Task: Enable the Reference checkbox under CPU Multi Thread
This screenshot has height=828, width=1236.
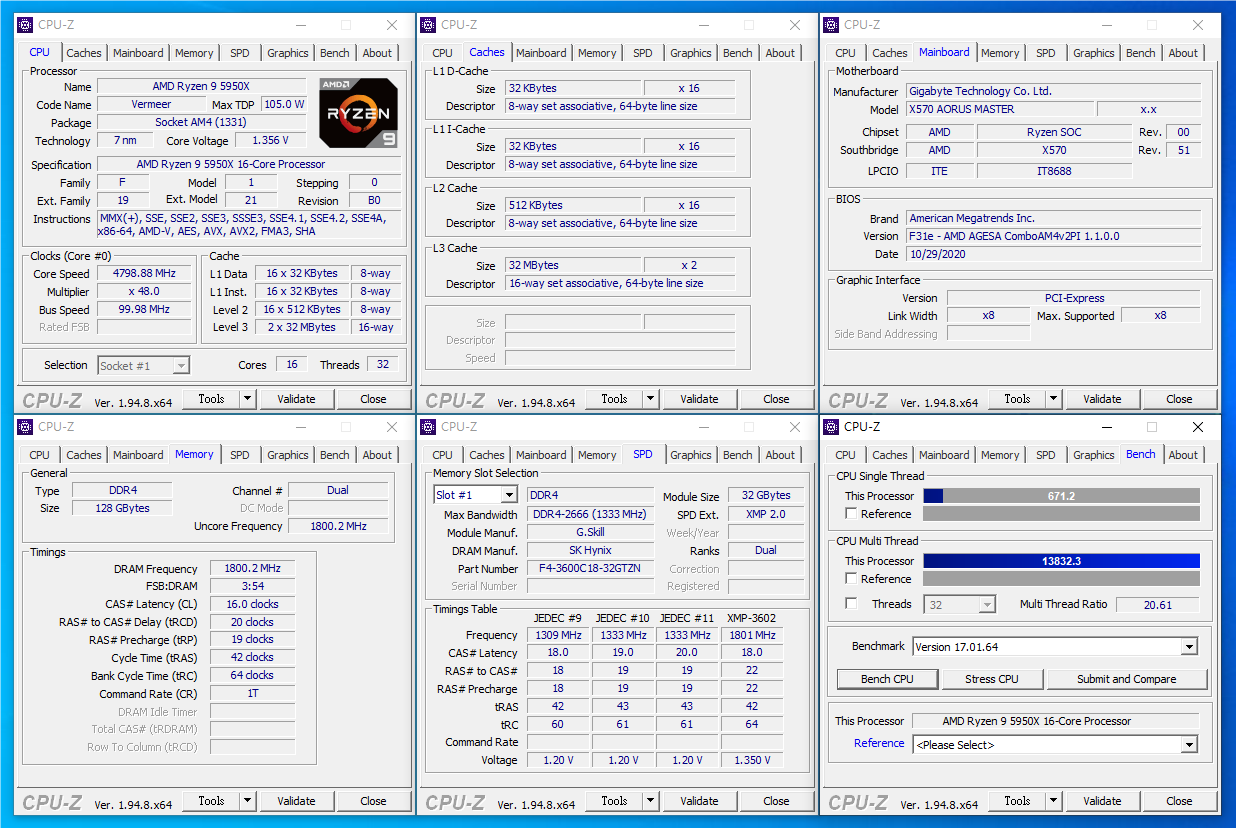Action: click(851, 579)
